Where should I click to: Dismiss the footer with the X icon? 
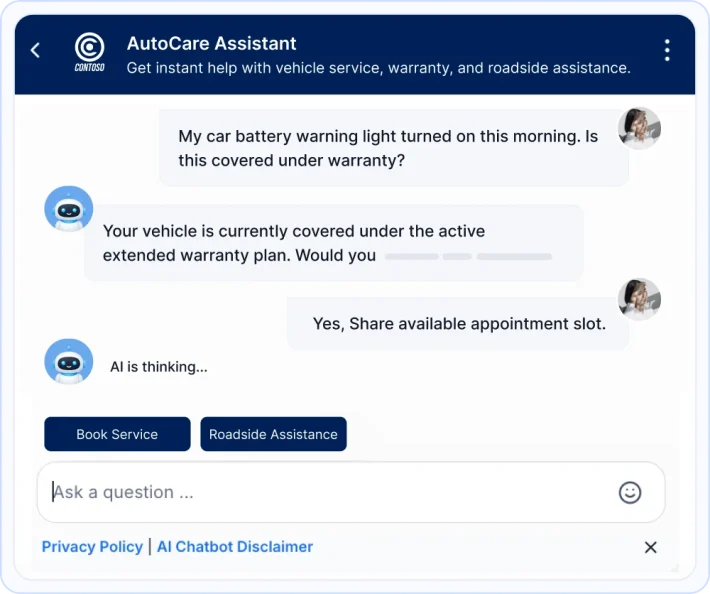pyautogui.click(x=651, y=547)
